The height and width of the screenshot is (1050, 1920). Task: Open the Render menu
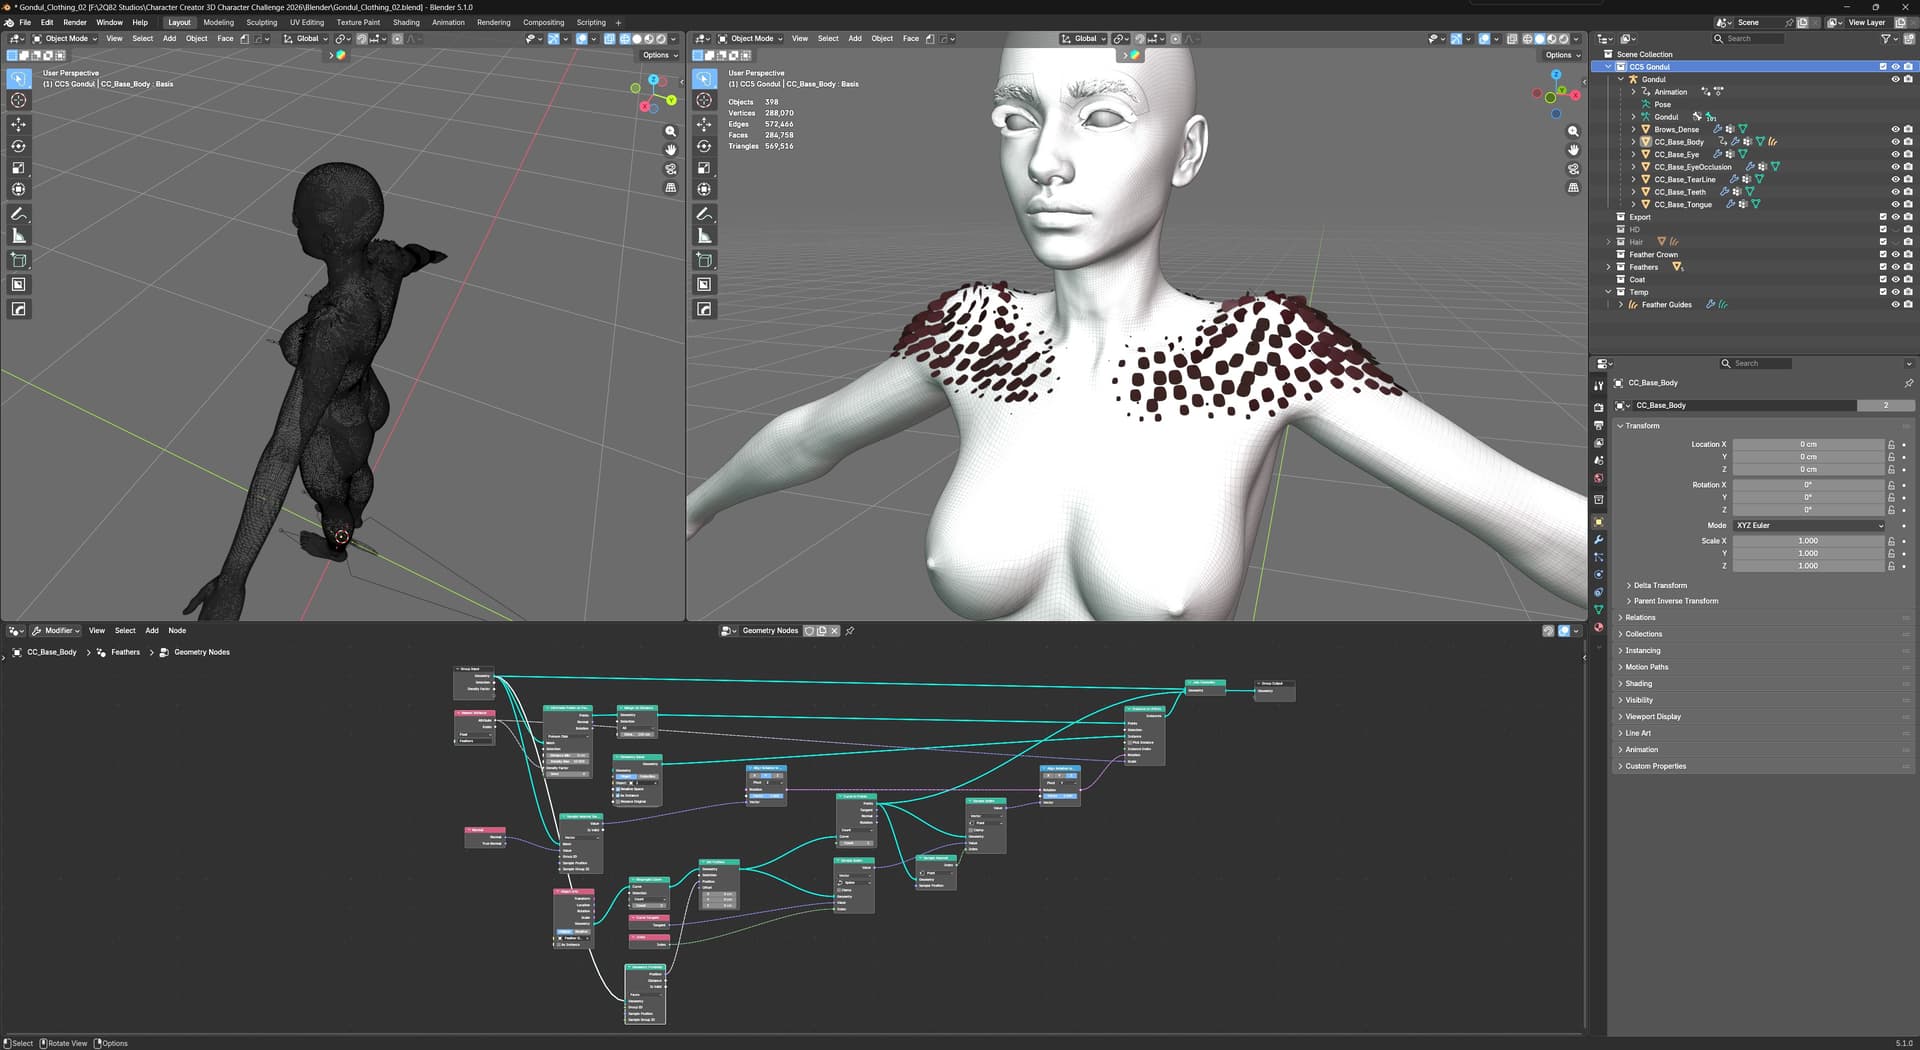[x=75, y=22]
